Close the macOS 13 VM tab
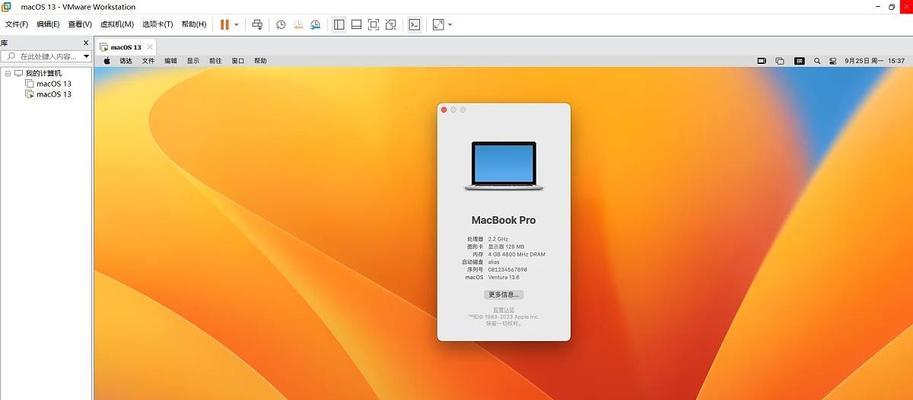Image resolution: width=913 pixels, height=400 pixels. (x=150, y=47)
